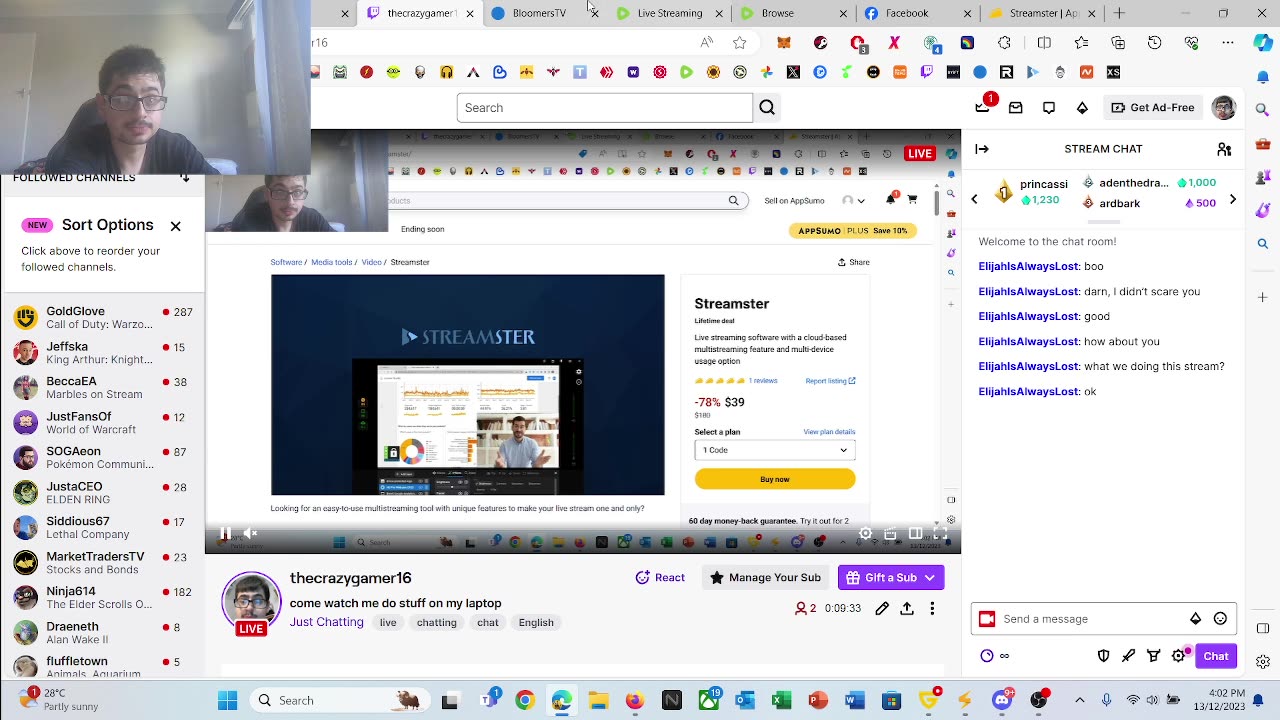1280x720 pixels.
Task: Go to previous gift leaderboard page
Action: (x=974, y=199)
